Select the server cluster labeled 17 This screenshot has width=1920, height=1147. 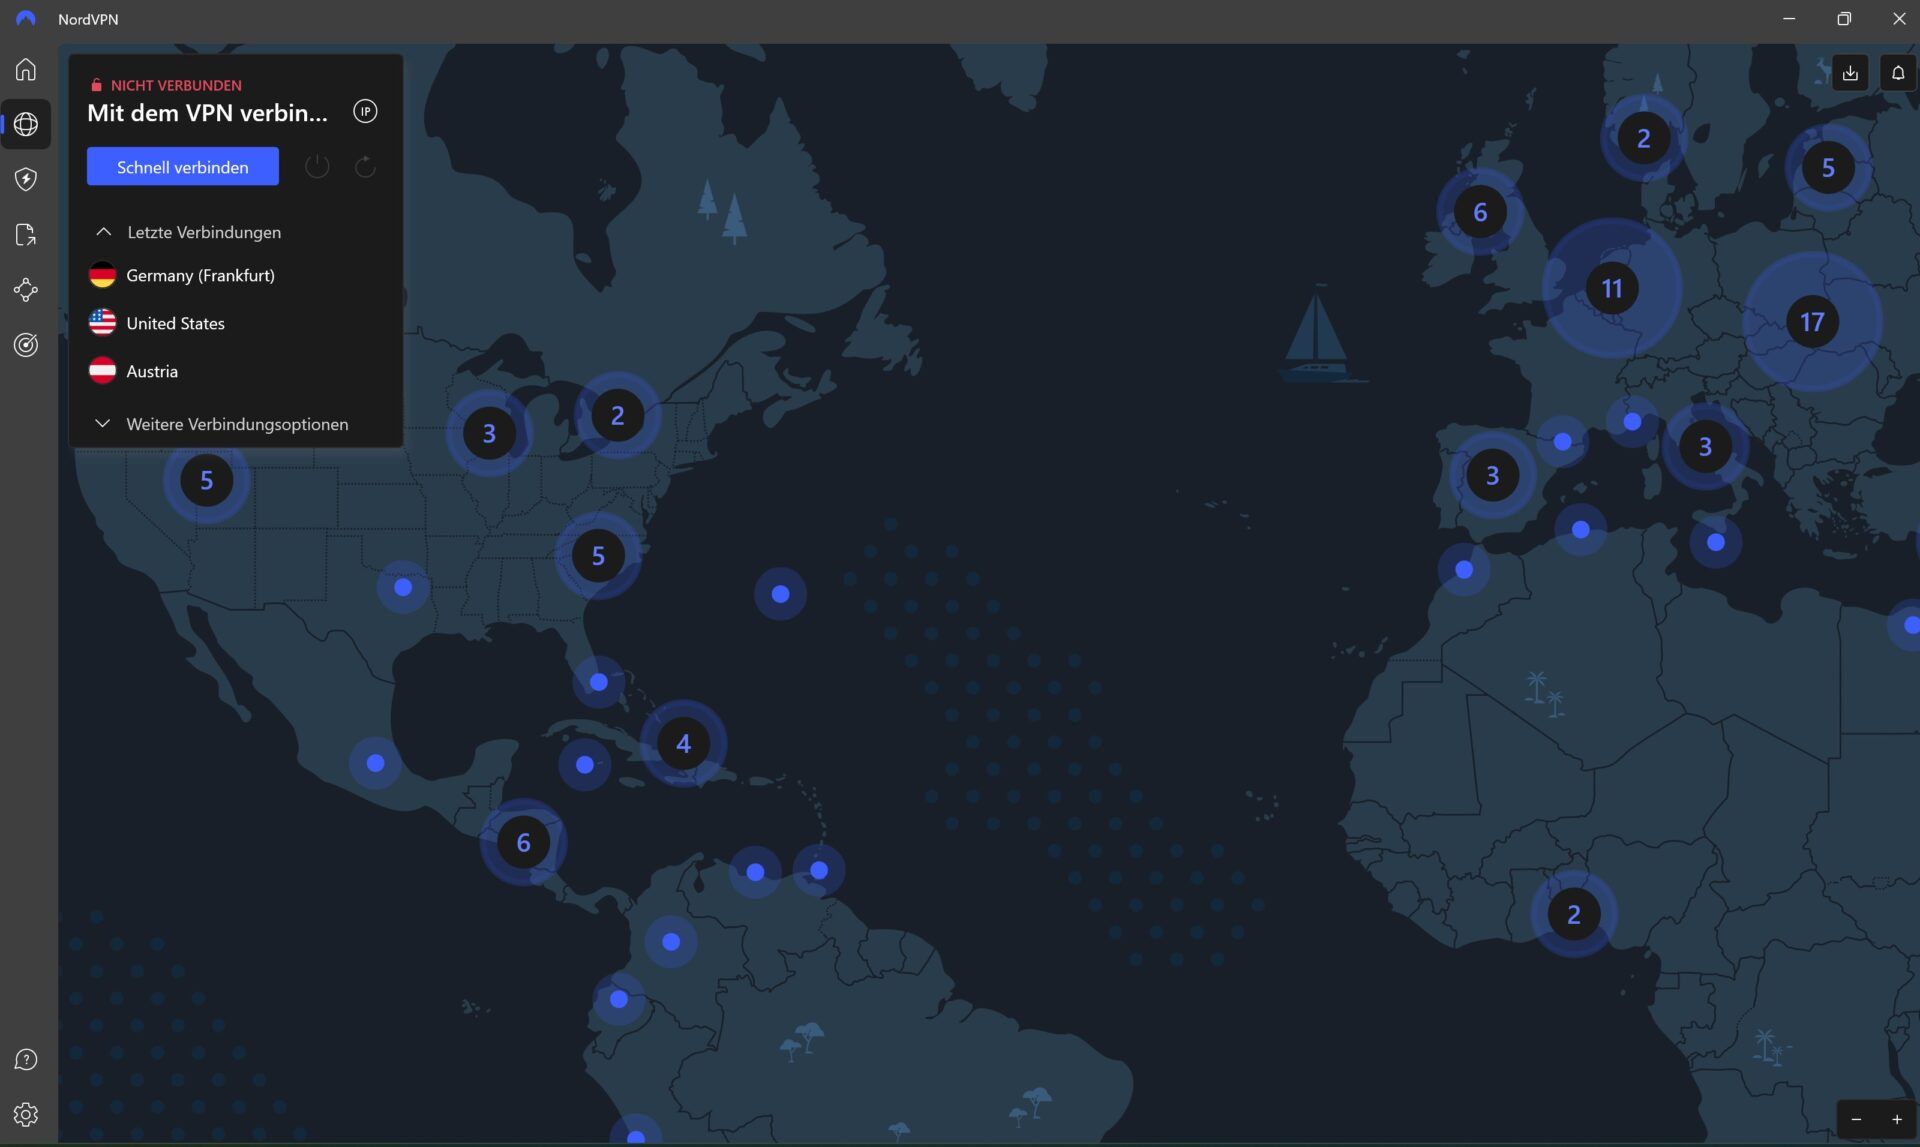(1811, 322)
